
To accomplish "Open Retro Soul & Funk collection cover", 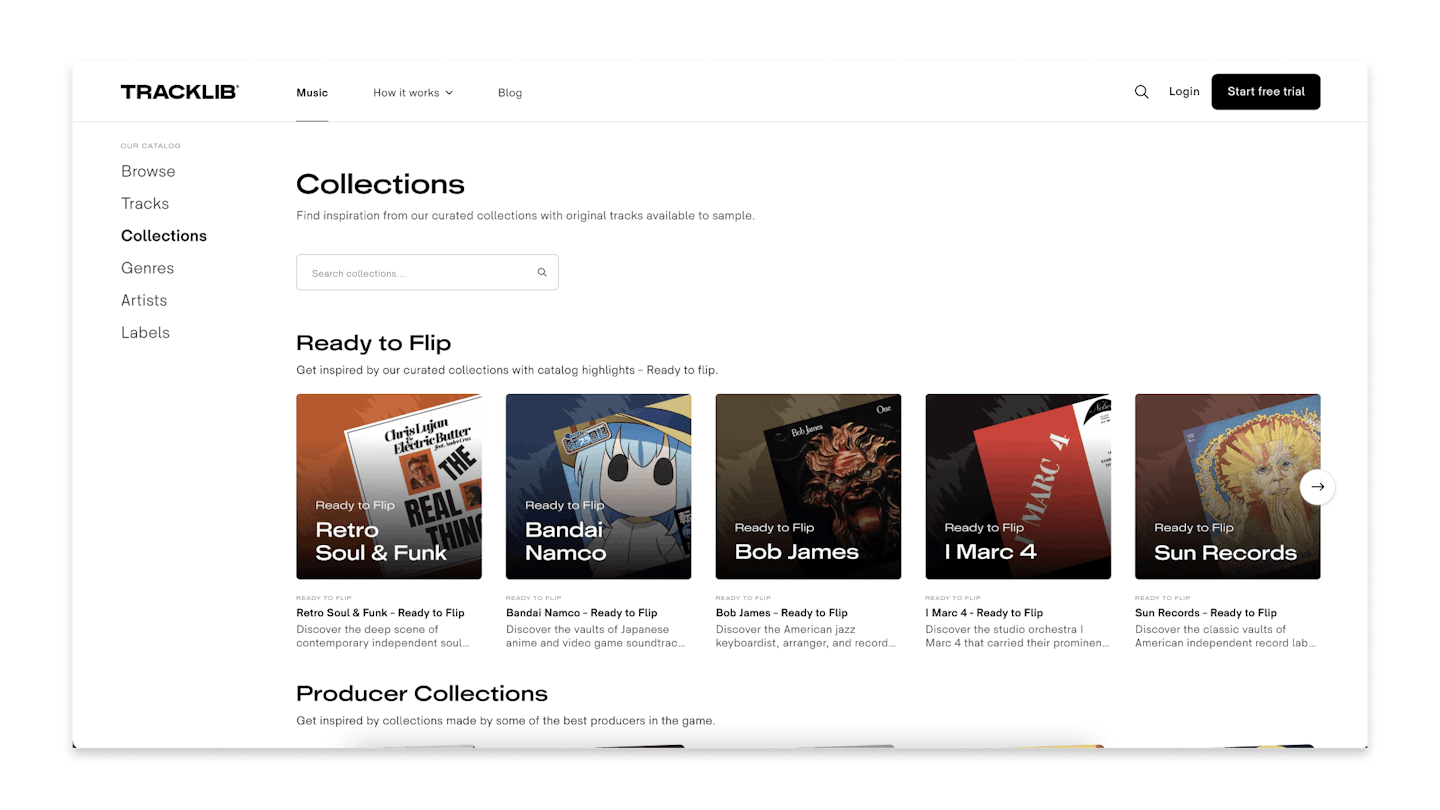I will pos(389,486).
